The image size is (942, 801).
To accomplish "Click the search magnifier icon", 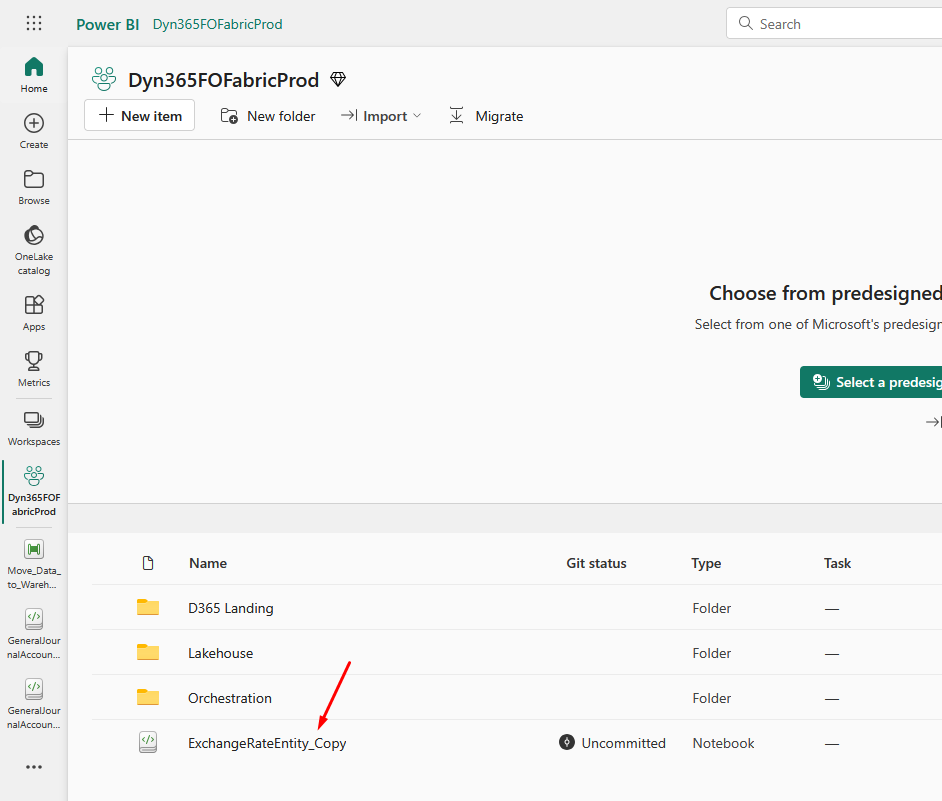I will pyautogui.click(x=746, y=23).
